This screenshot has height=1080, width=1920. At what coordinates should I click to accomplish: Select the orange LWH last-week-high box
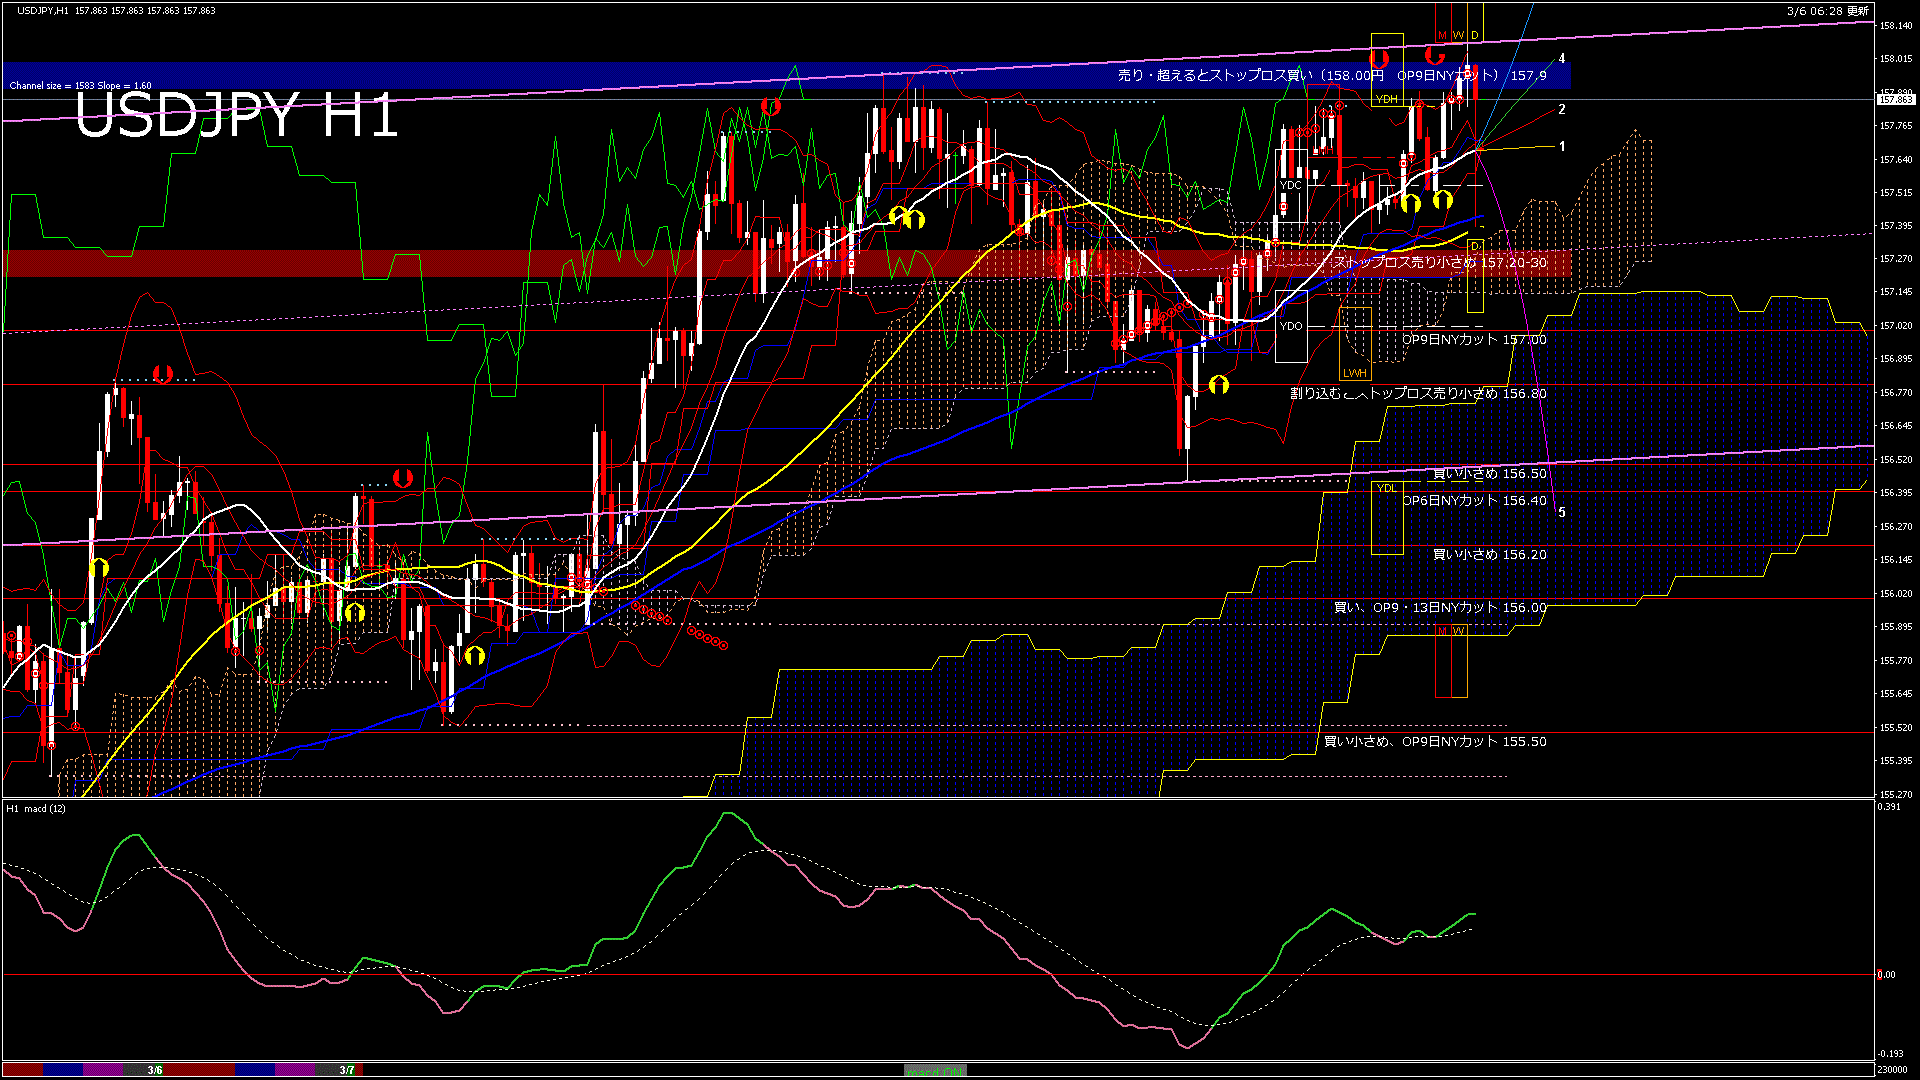tap(1354, 373)
